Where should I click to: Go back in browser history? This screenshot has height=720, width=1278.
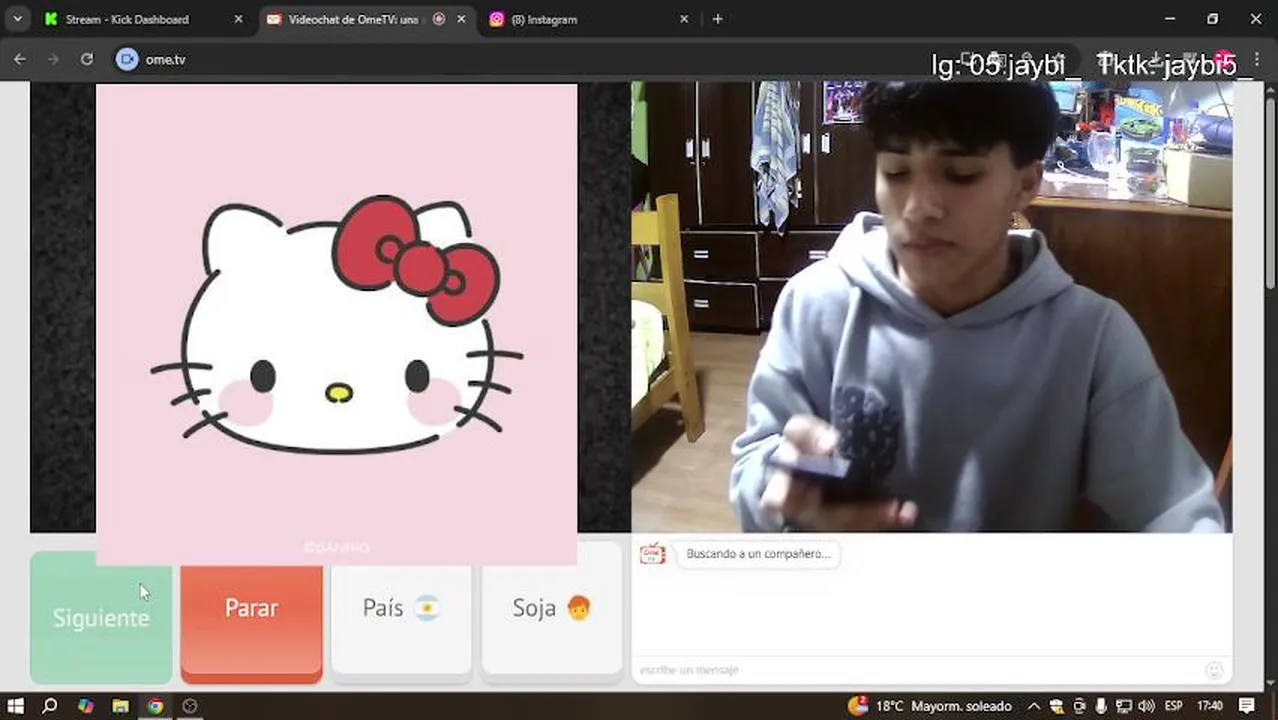20,59
